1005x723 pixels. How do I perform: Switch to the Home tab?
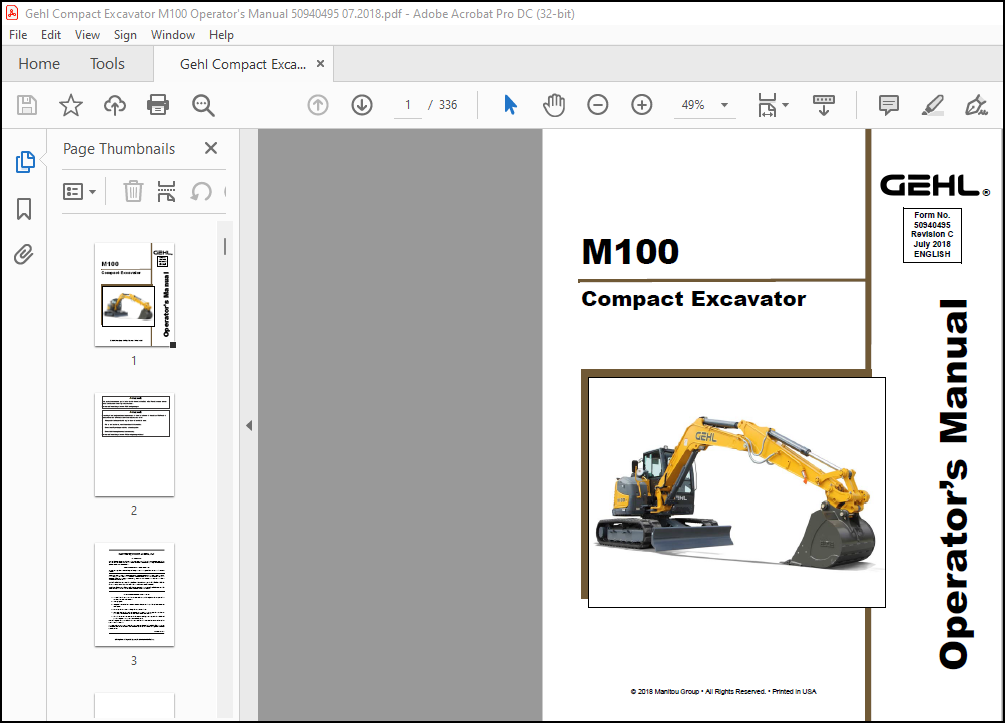click(x=39, y=63)
